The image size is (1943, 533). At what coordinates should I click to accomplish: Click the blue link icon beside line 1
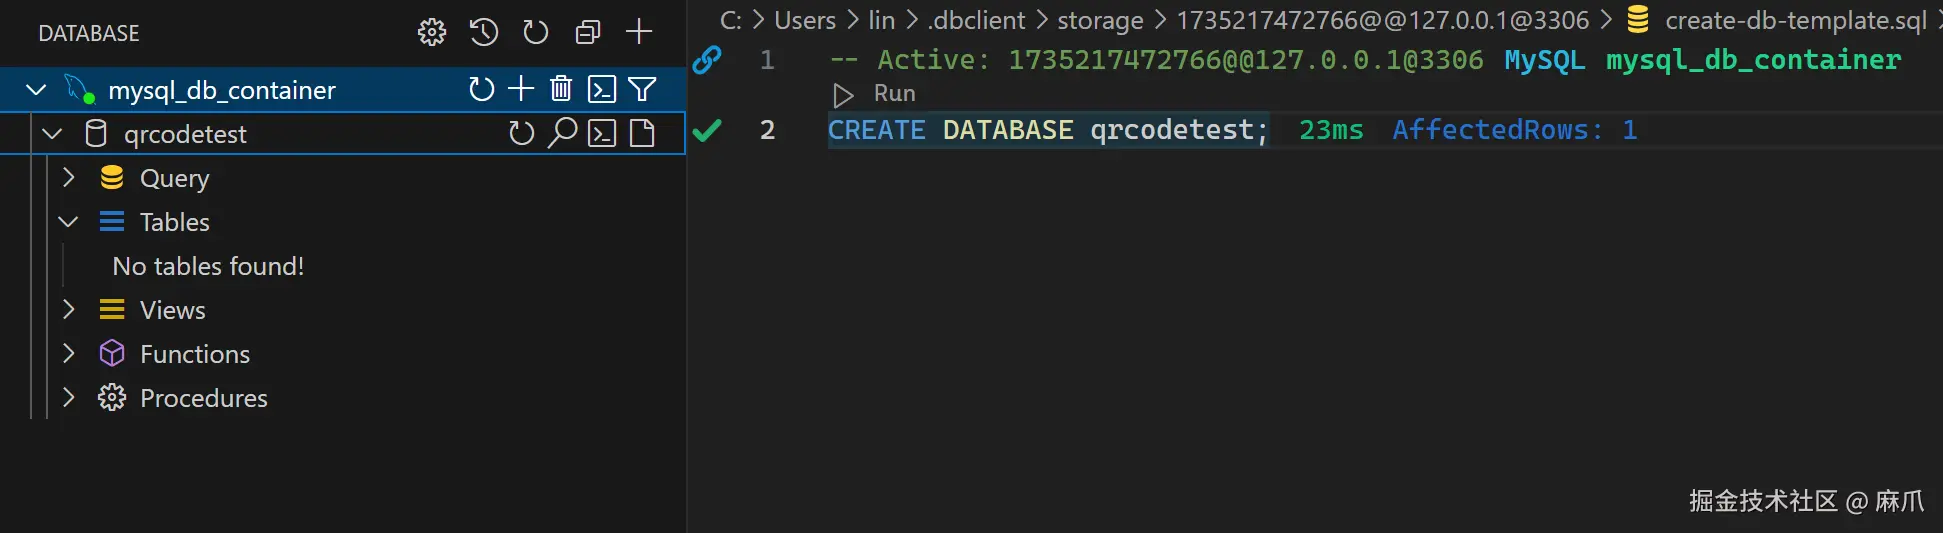point(707,60)
